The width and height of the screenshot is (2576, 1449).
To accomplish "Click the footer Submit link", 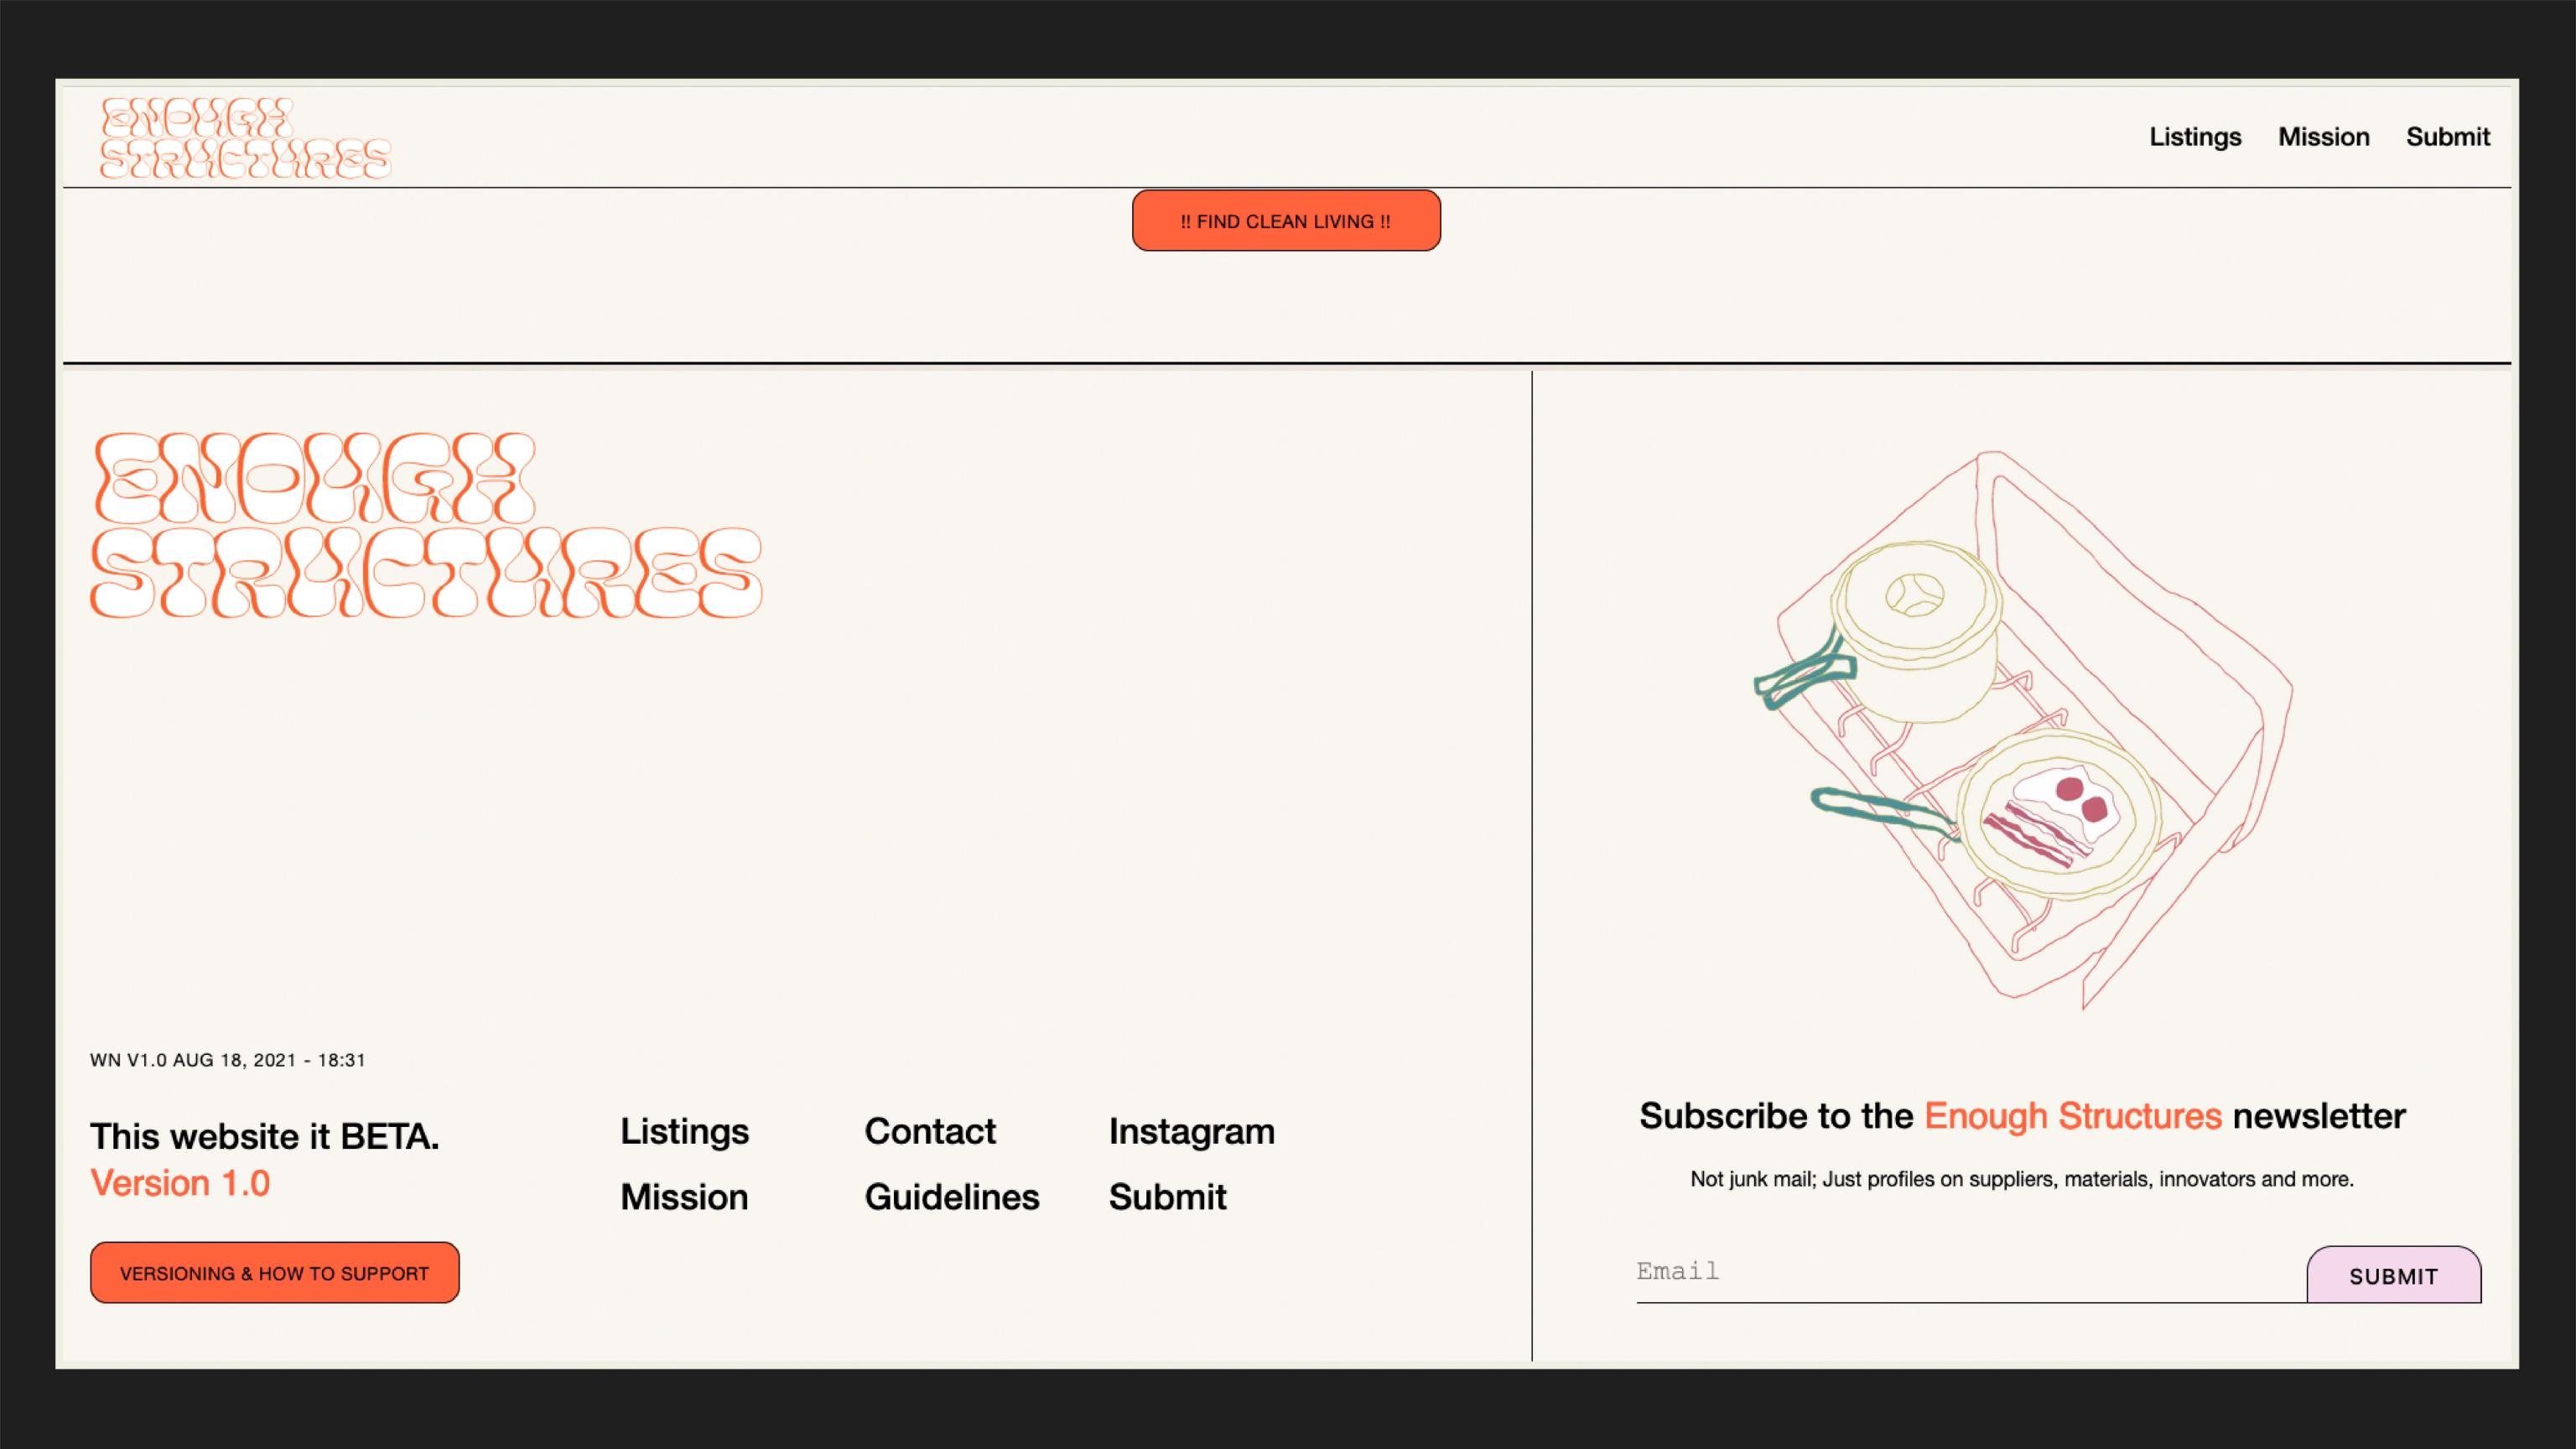I will (x=1167, y=1197).
